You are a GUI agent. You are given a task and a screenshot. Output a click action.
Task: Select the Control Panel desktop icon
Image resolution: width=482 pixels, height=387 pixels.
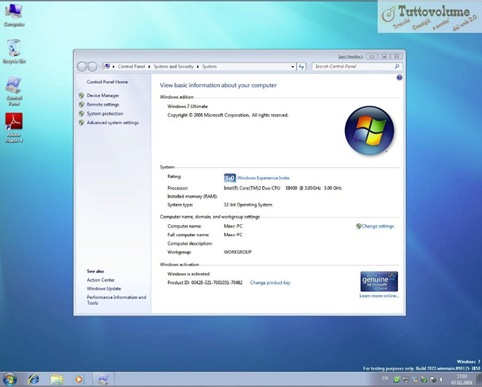[14, 91]
